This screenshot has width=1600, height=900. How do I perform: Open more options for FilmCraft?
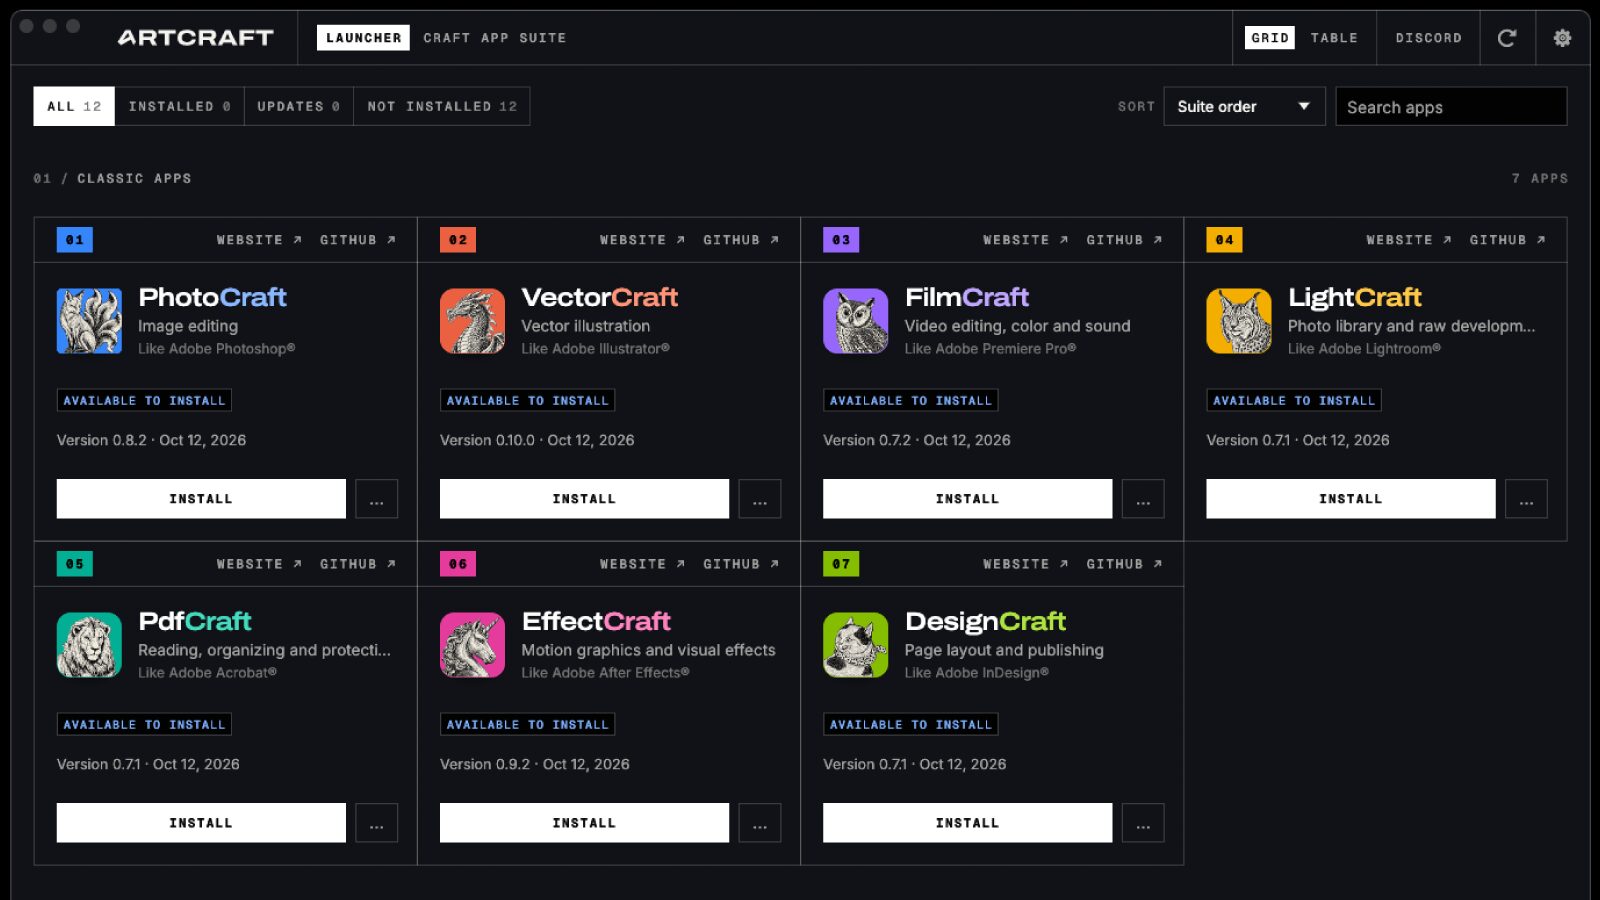point(1143,499)
